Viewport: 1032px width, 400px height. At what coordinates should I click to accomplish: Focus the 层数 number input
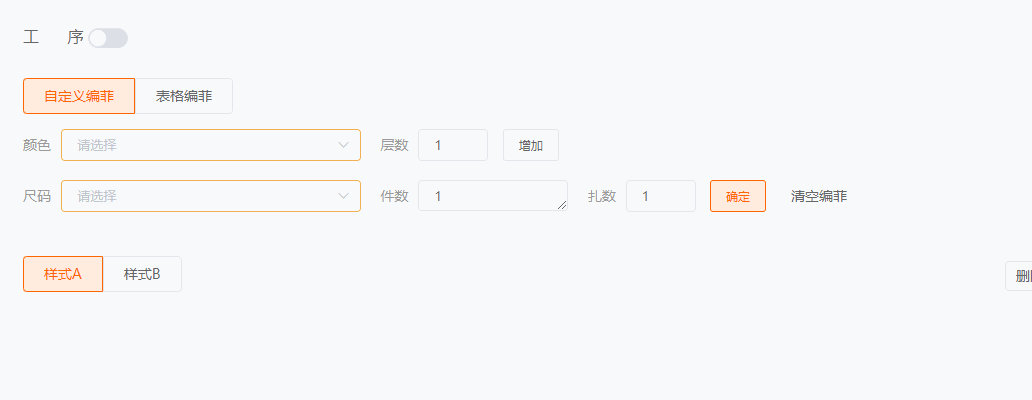point(452,145)
